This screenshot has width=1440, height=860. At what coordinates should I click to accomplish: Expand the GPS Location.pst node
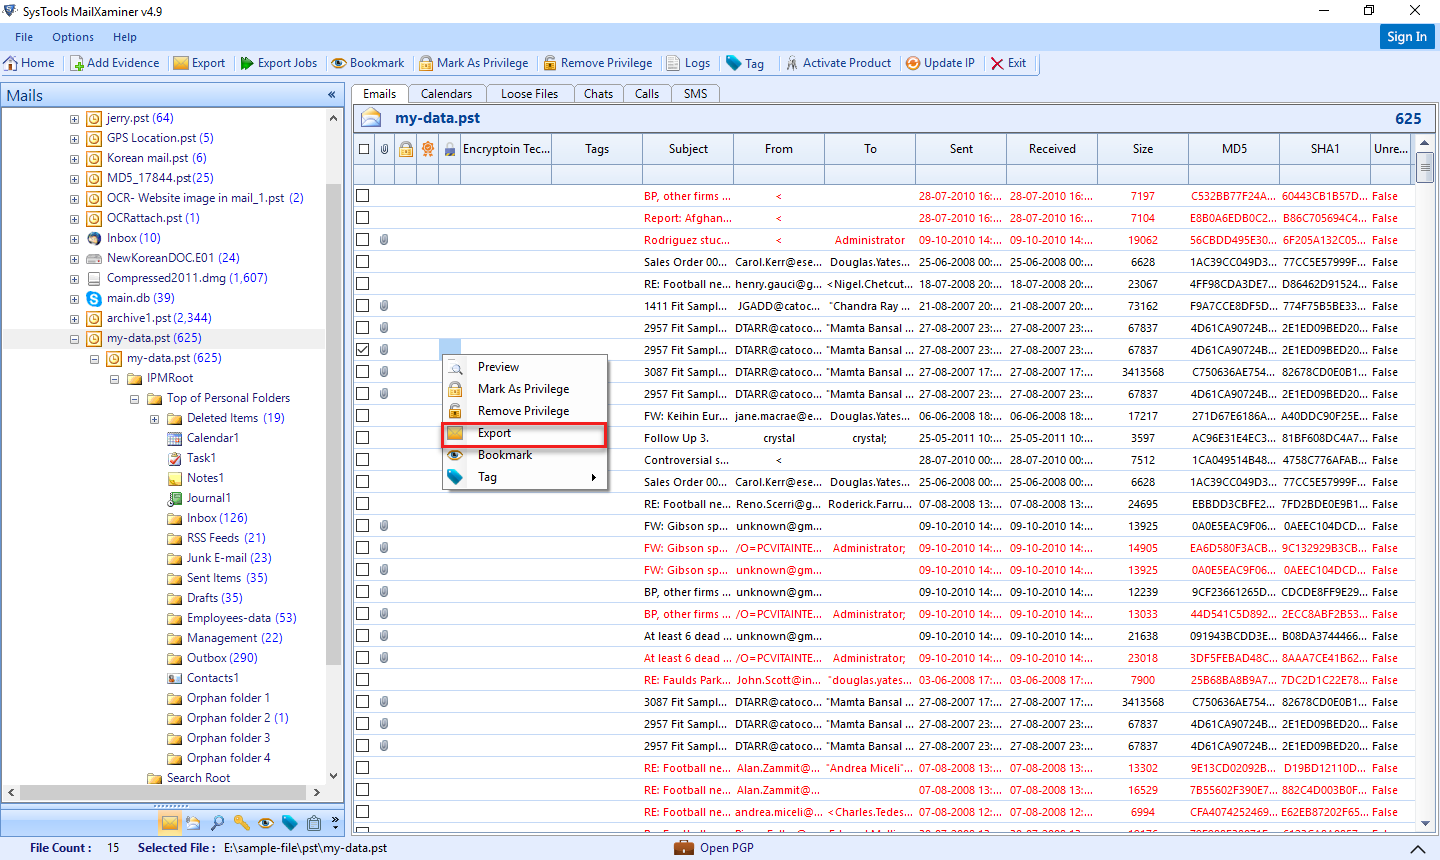coord(74,139)
